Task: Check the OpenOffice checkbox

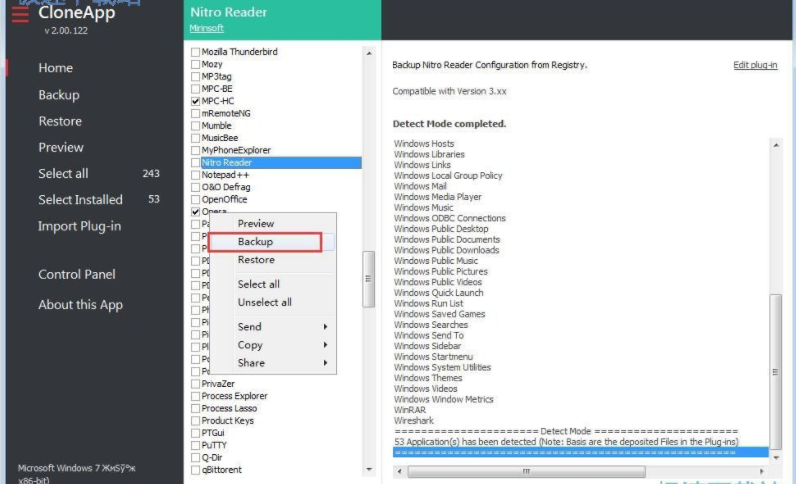Action: tap(195, 200)
